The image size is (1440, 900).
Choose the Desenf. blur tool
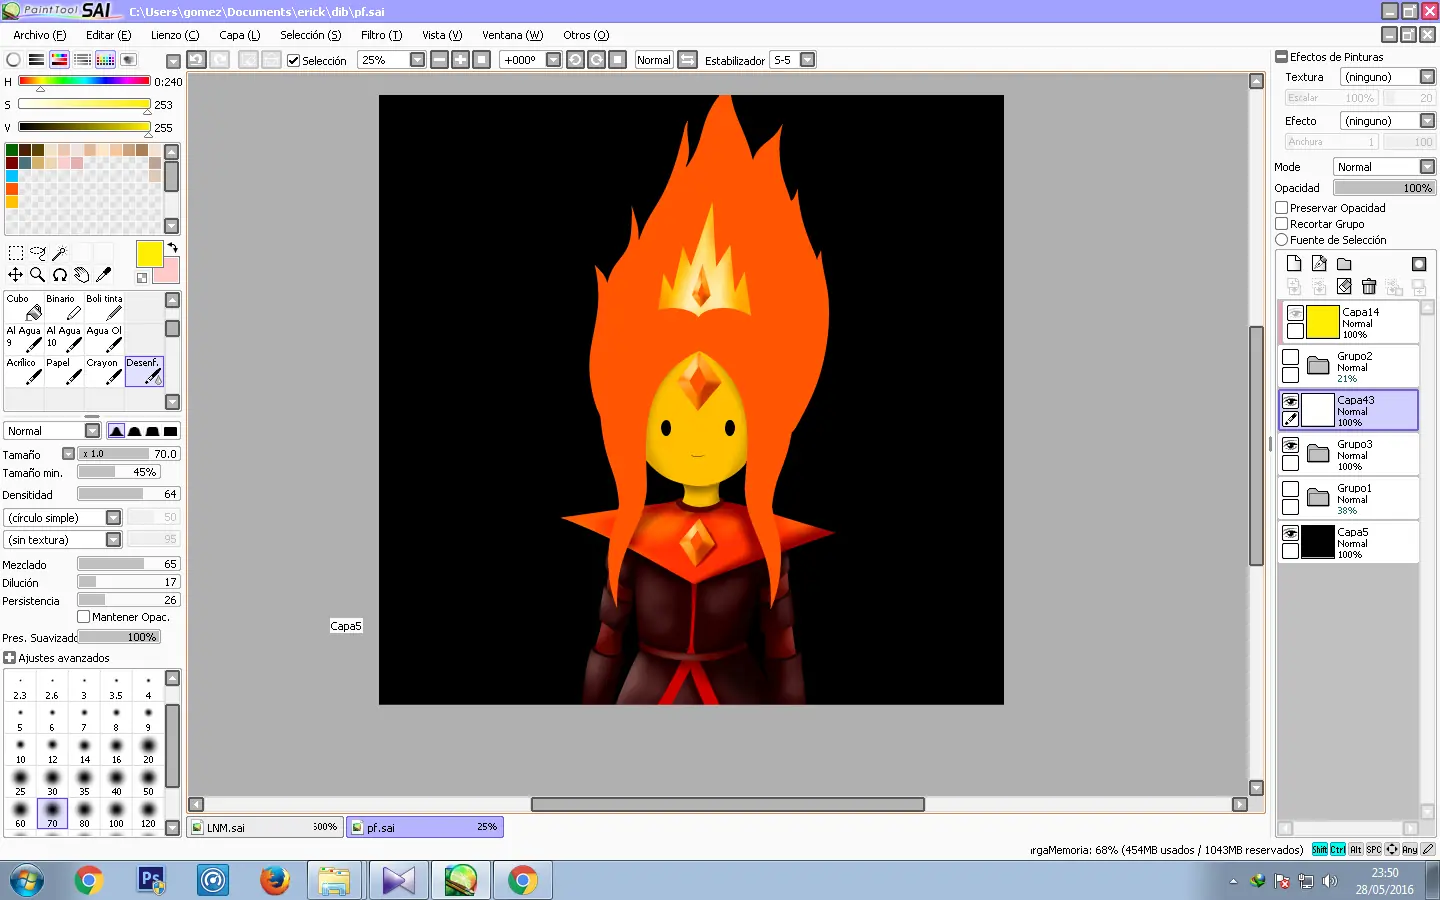(x=144, y=371)
